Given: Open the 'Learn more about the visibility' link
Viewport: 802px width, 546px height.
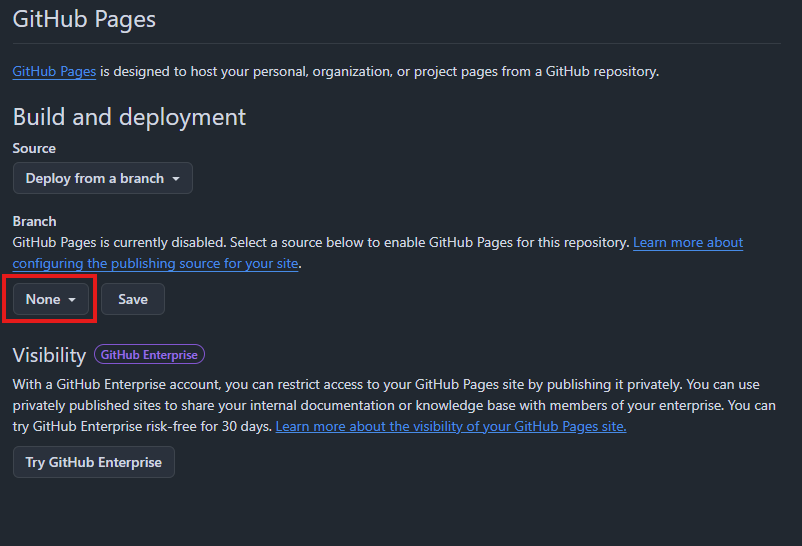Looking at the screenshot, I should [x=451, y=426].
